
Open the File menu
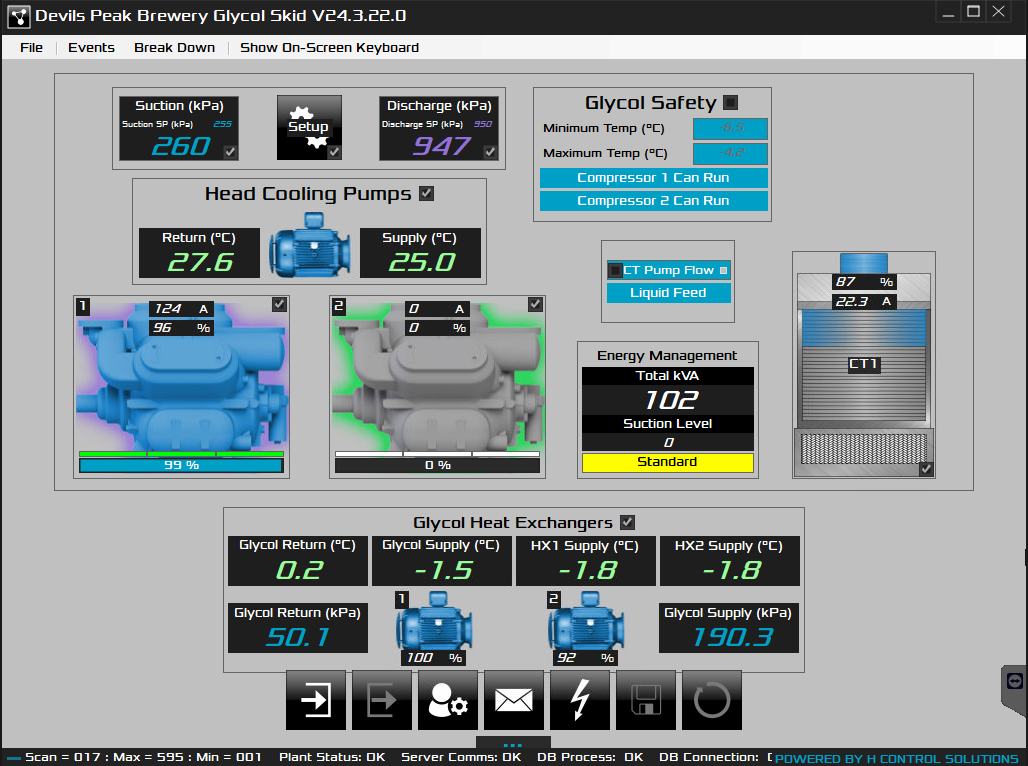[x=31, y=47]
